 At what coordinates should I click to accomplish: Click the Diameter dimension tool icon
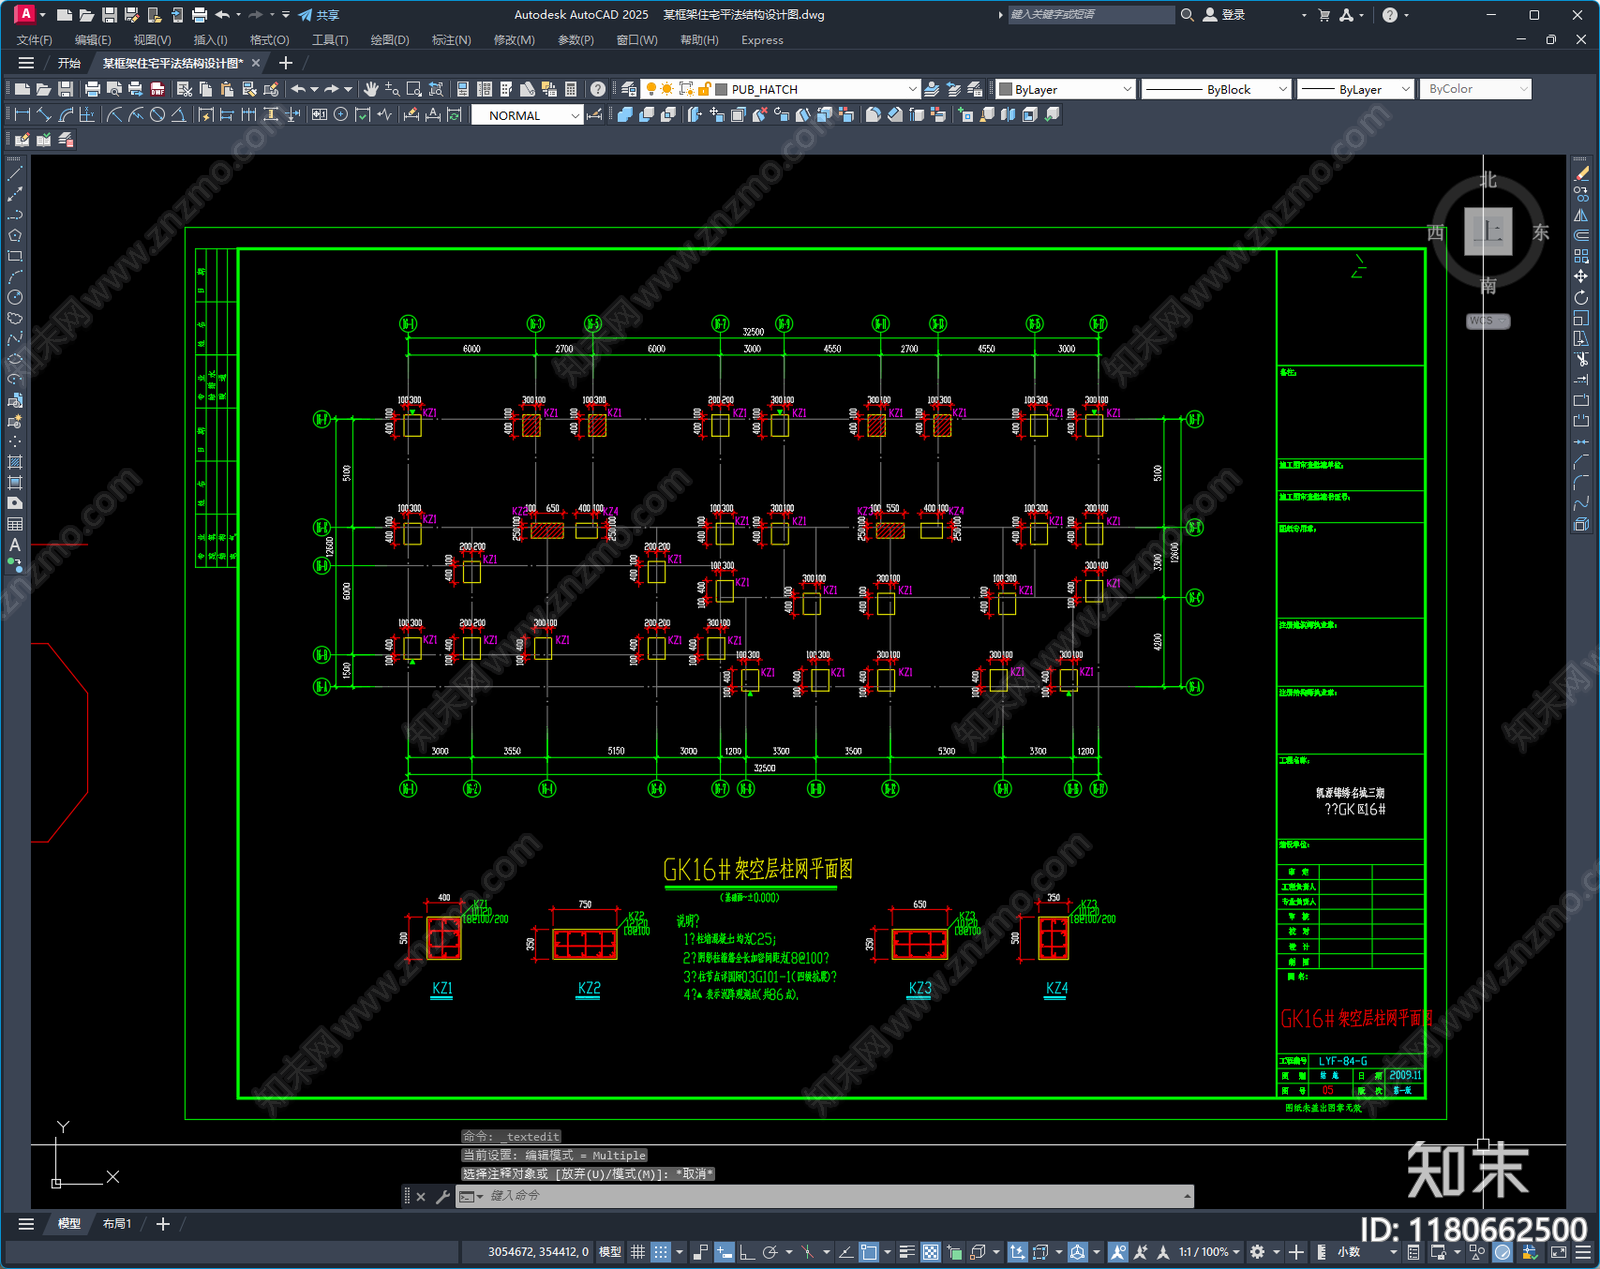pos(157,115)
